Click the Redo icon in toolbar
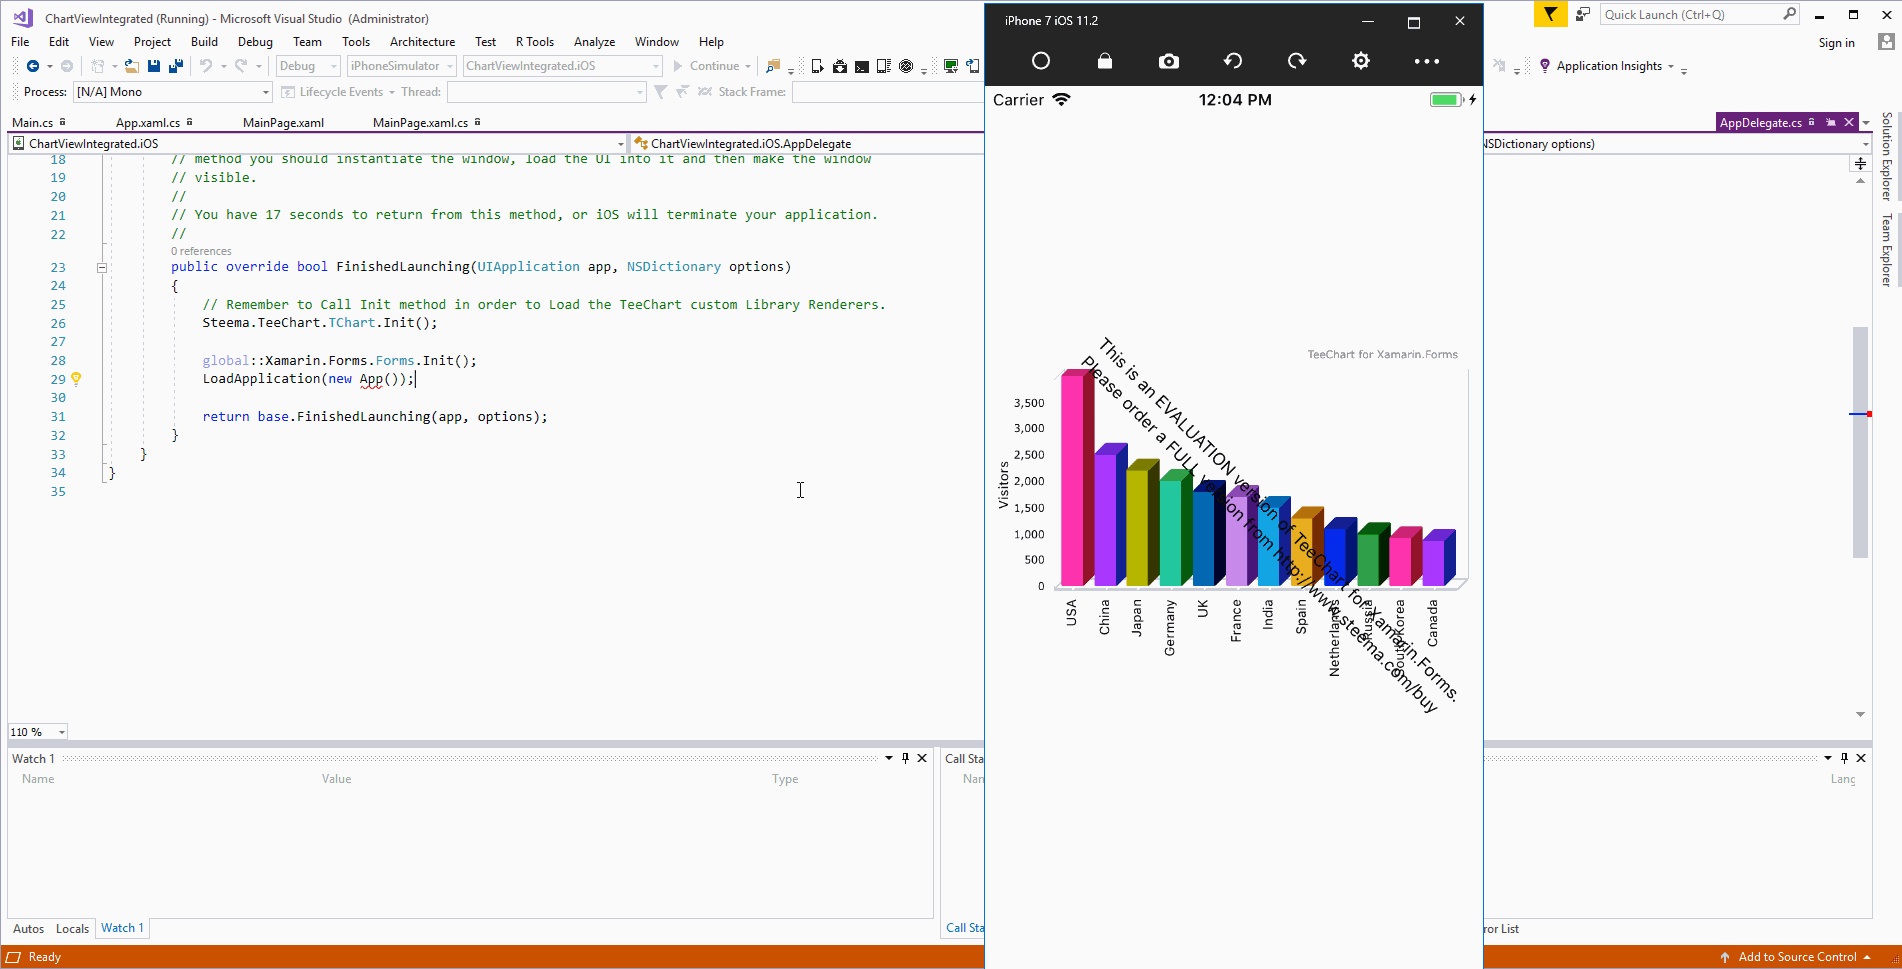 [241, 66]
